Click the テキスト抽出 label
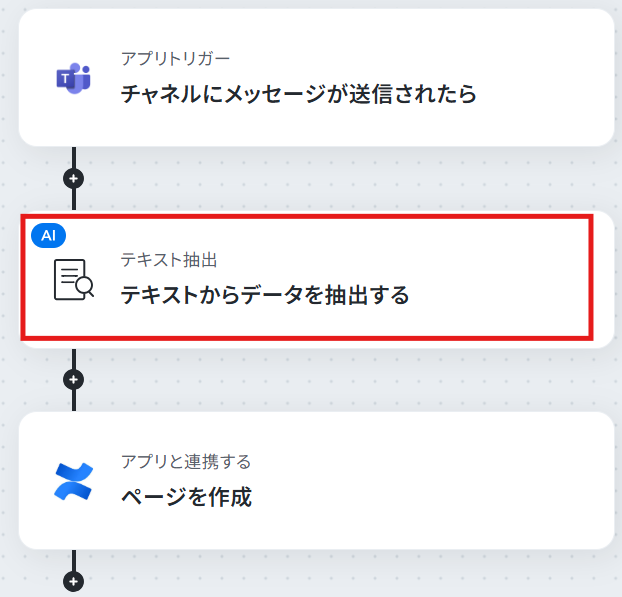The width and height of the screenshot is (622, 597). pyautogui.click(x=169, y=260)
